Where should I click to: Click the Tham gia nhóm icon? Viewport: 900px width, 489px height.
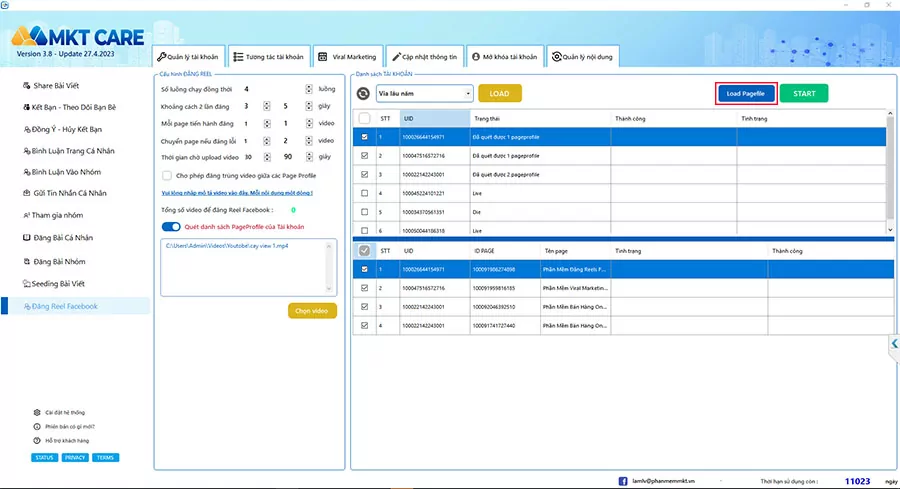26,215
